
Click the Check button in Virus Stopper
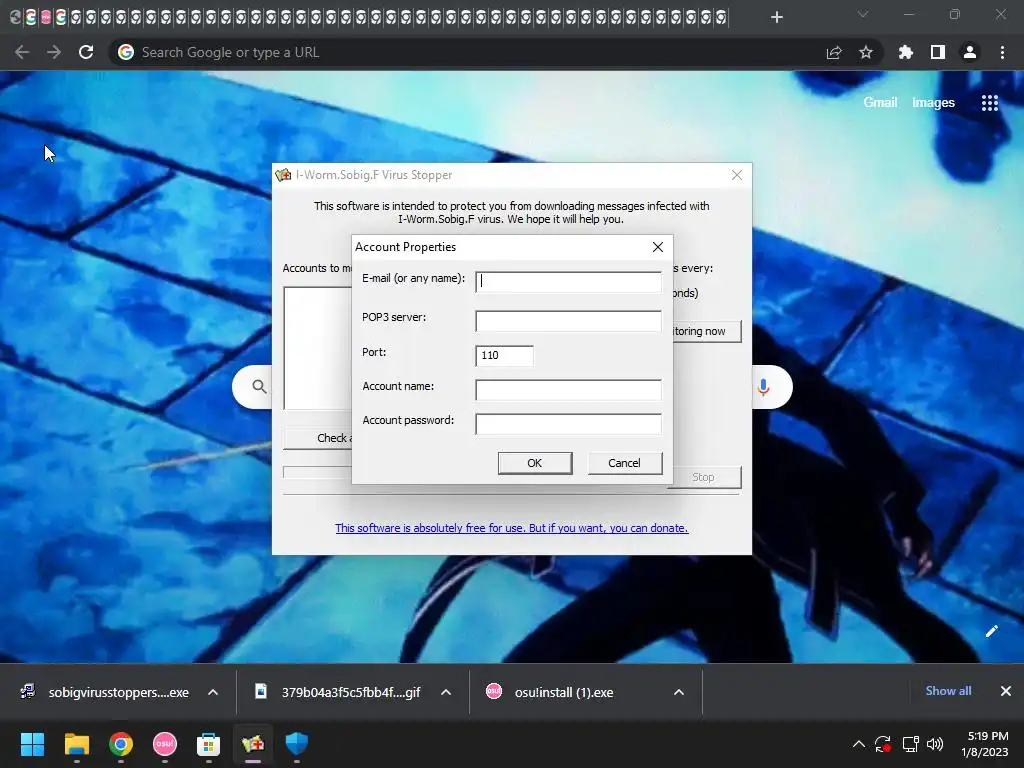click(x=318, y=438)
